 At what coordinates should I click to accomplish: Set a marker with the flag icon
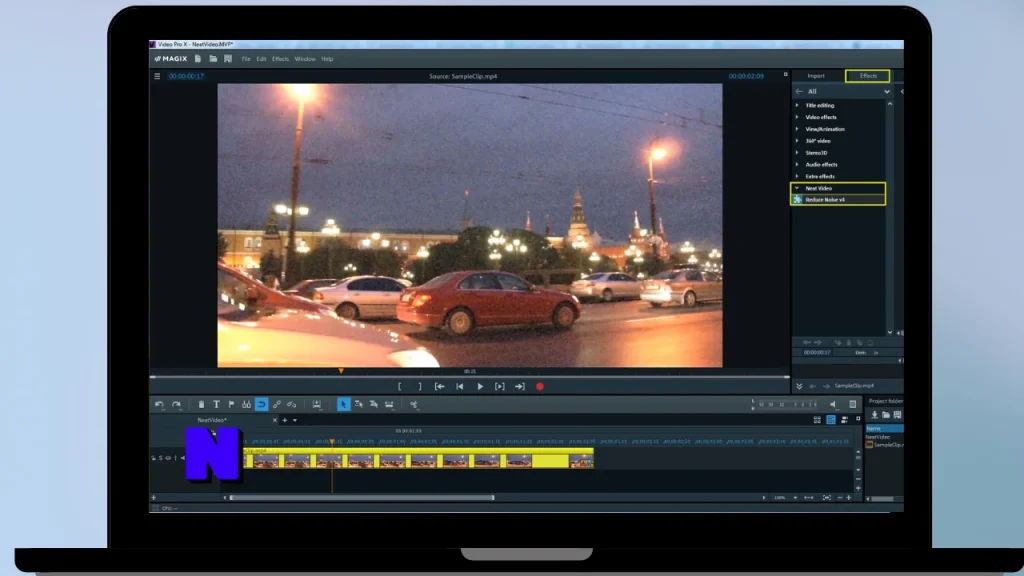(x=231, y=405)
